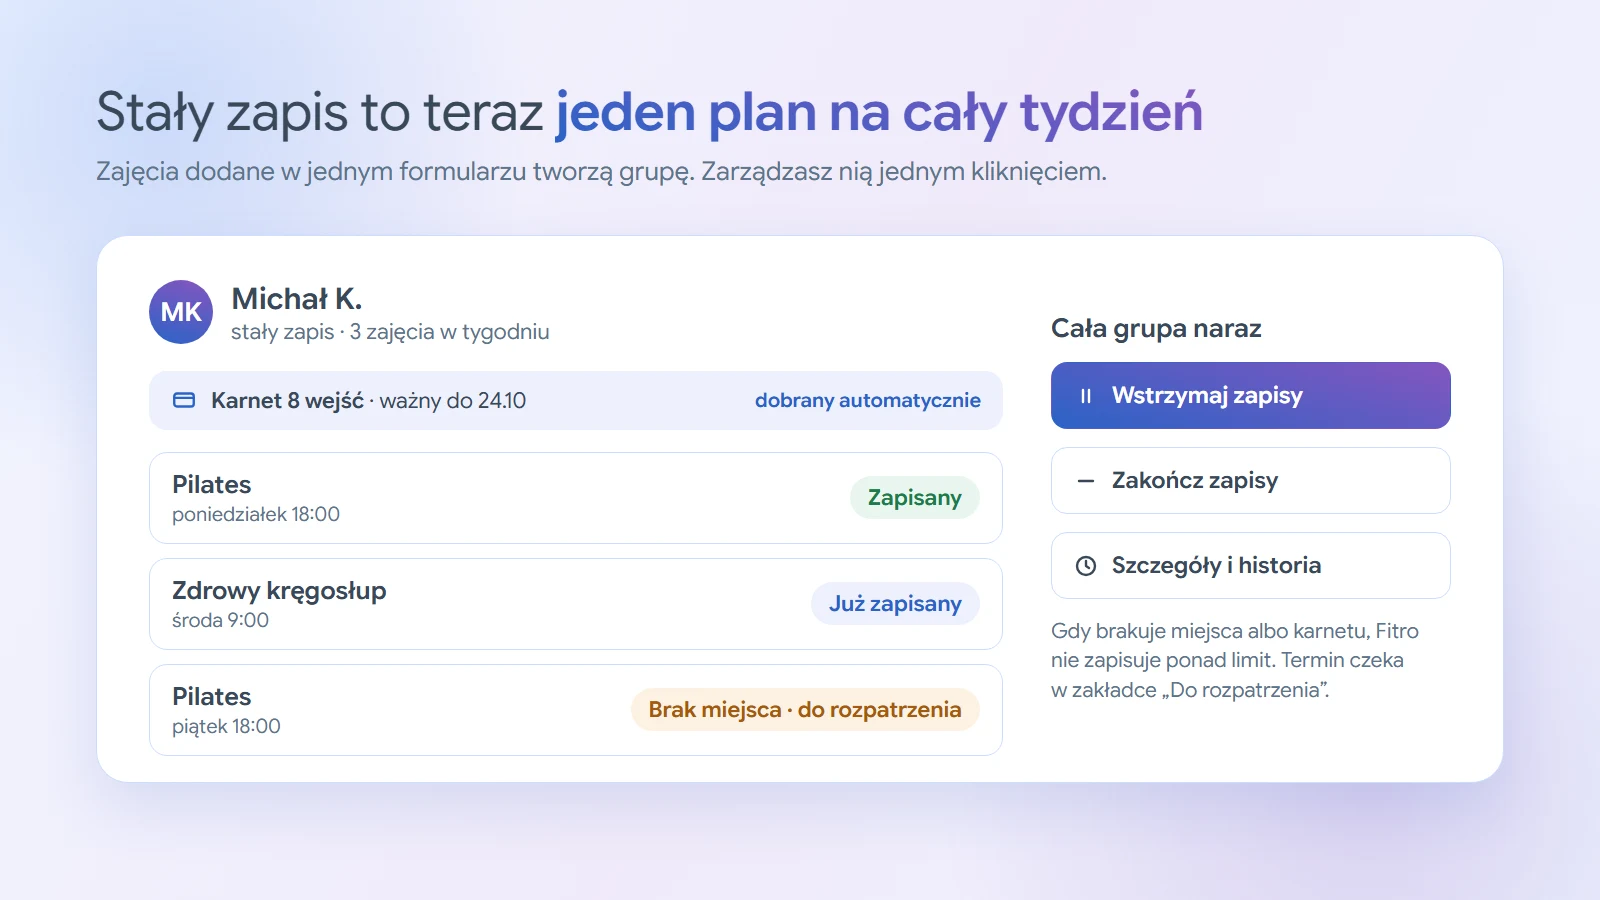Pause enrollments with Wstrzymaj zapisy button
This screenshot has height=900, width=1600.
pos(1251,396)
